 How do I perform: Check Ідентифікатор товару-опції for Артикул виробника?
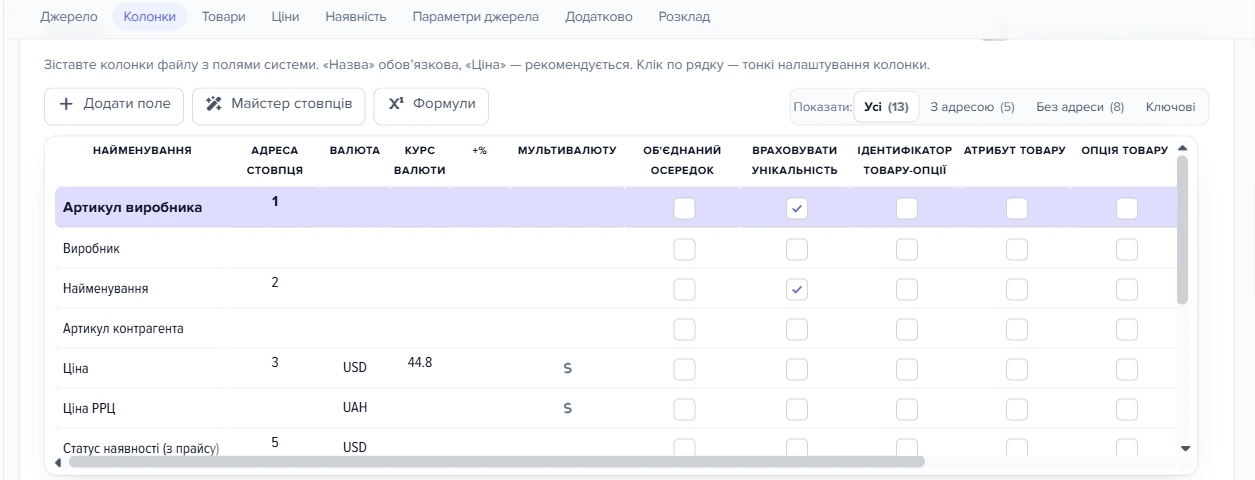(907, 208)
